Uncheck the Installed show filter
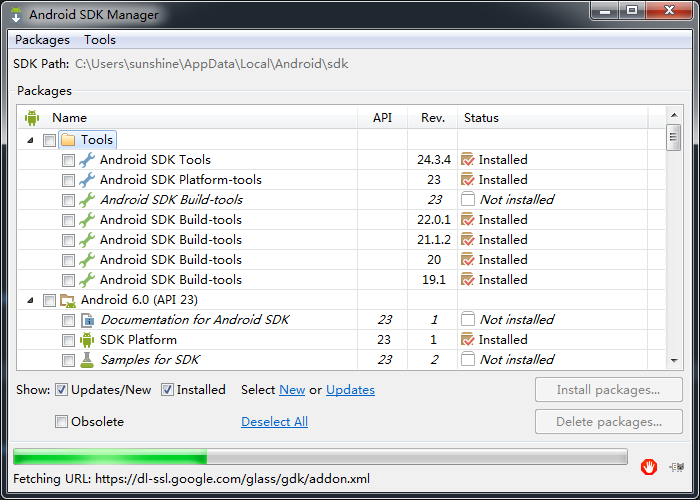 click(x=167, y=390)
